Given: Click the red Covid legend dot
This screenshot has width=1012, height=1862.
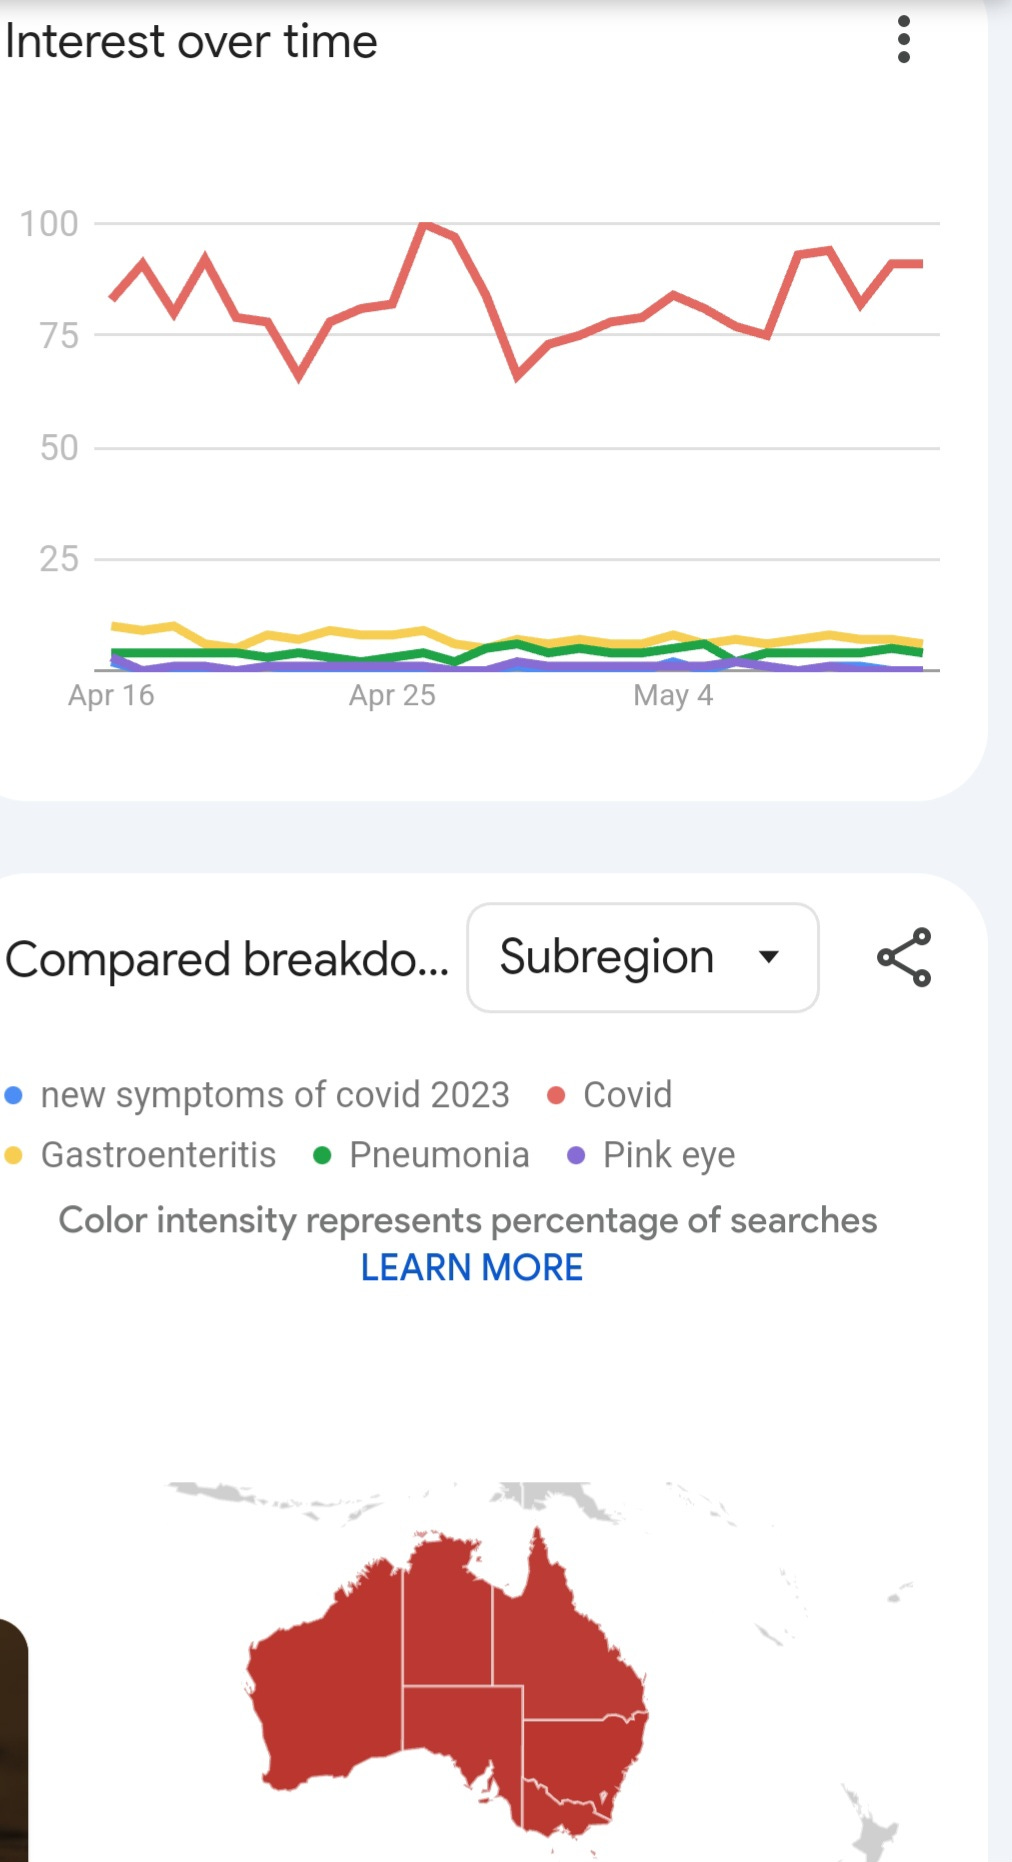Looking at the screenshot, I should pyautogui.click(x=557, y=1095).
